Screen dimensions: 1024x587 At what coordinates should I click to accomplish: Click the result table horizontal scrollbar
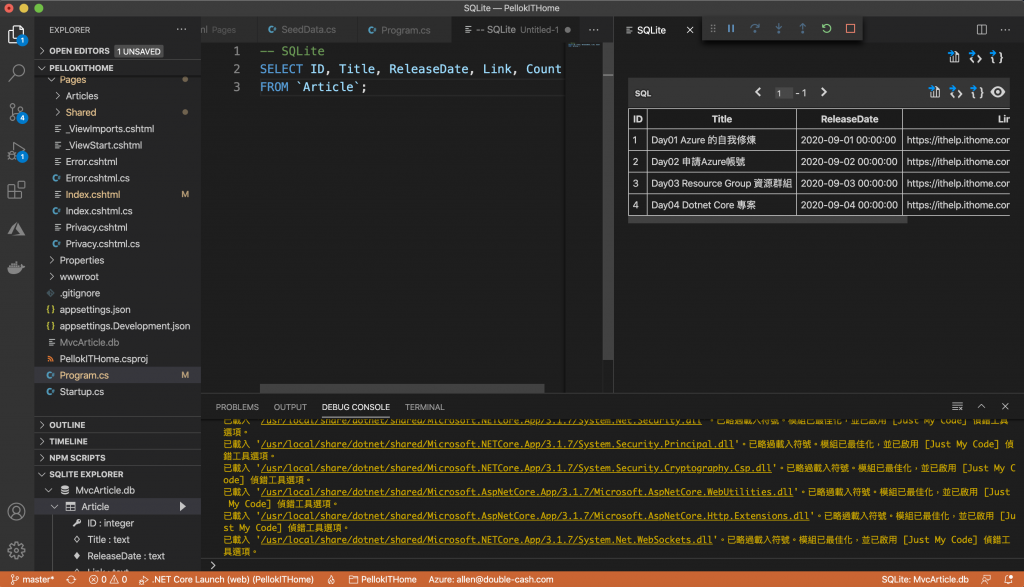click(x=767, y=220)
